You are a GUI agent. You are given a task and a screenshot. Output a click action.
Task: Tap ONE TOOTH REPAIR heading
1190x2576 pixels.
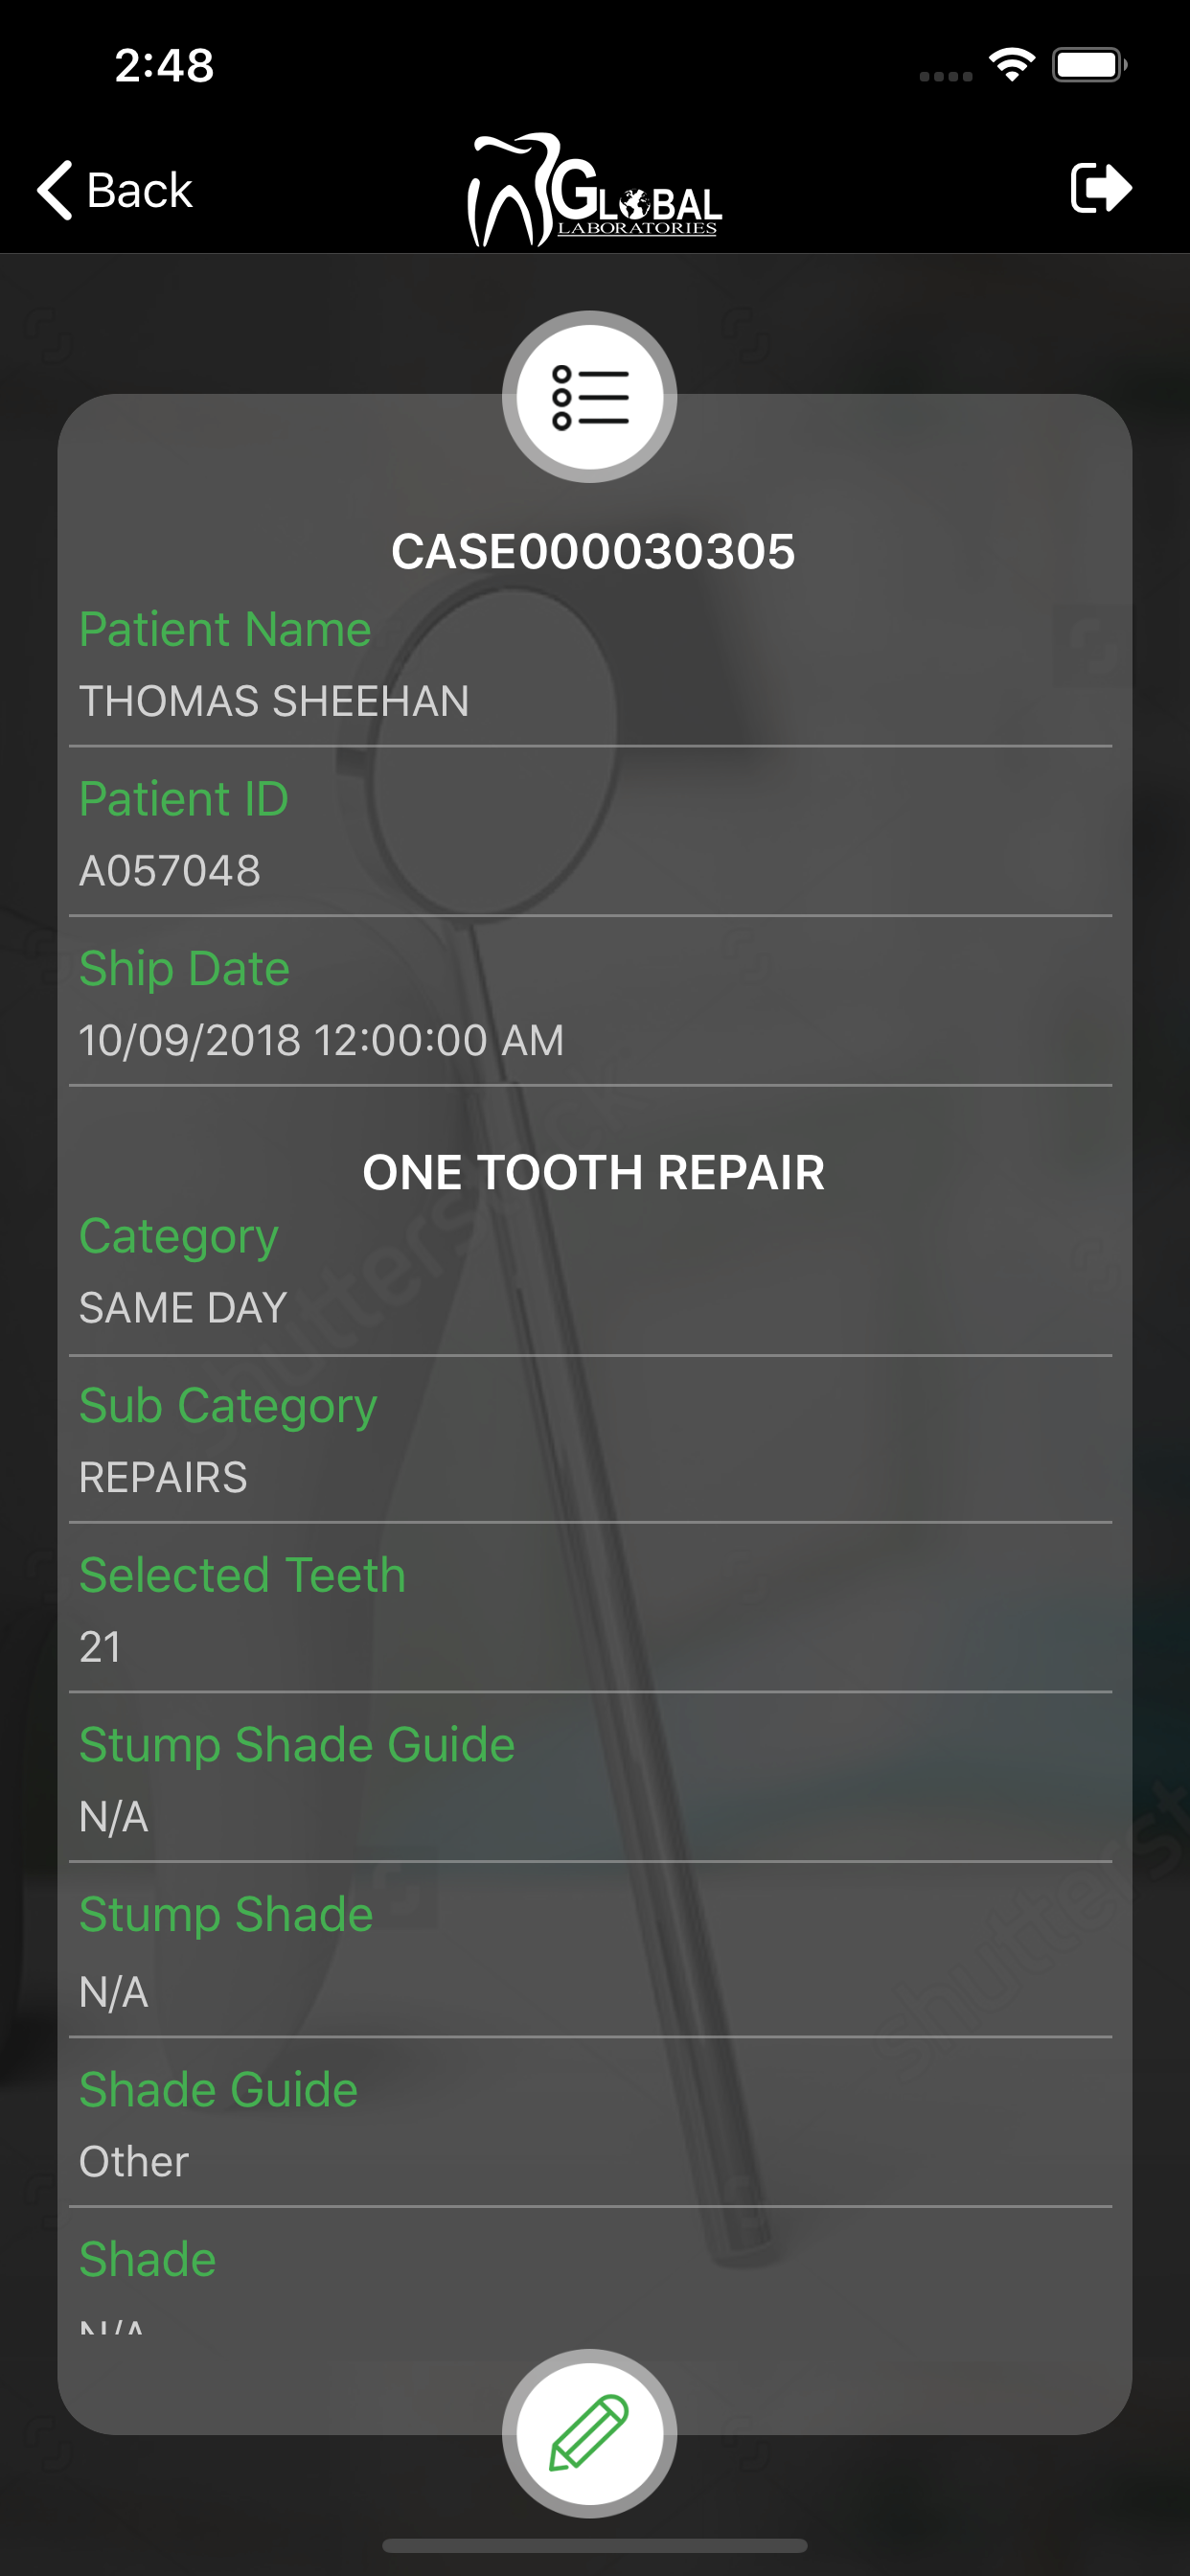pos(593,1173)
